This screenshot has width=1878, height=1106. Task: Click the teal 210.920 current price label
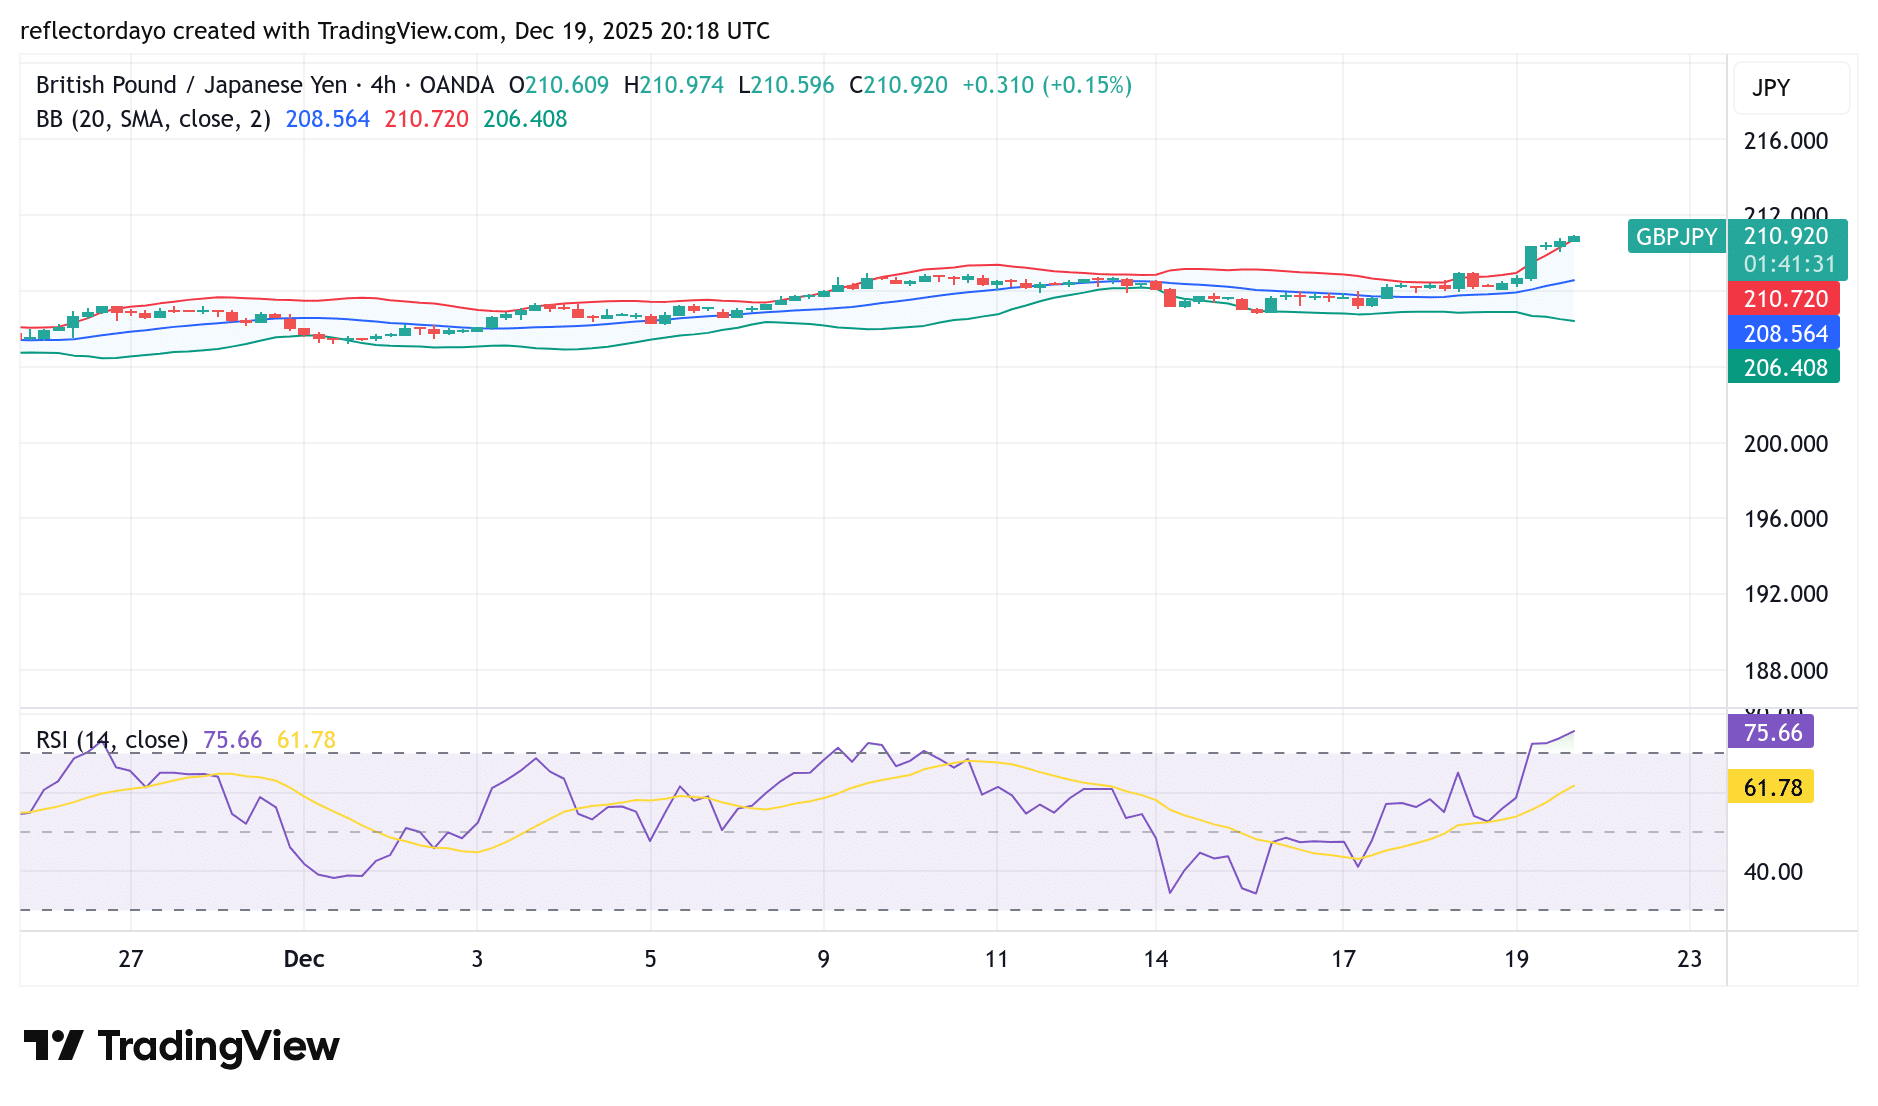(1786, 238)
